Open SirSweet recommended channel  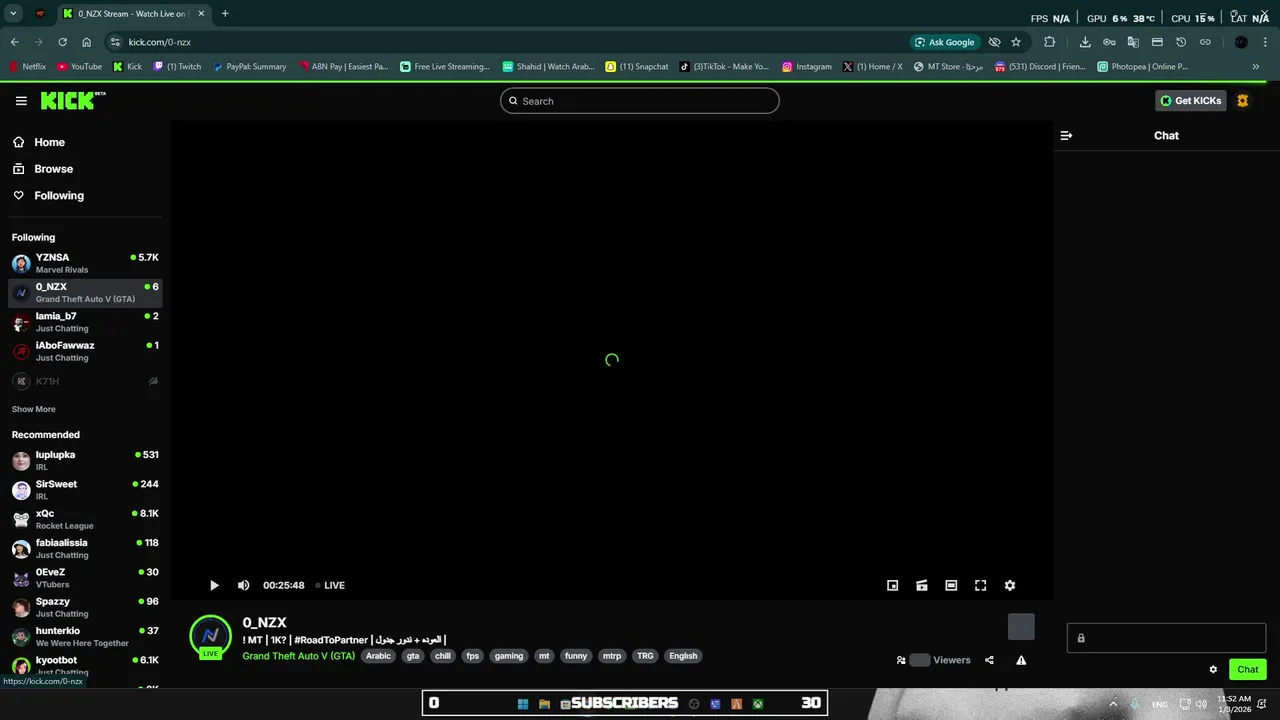[85, 490]
